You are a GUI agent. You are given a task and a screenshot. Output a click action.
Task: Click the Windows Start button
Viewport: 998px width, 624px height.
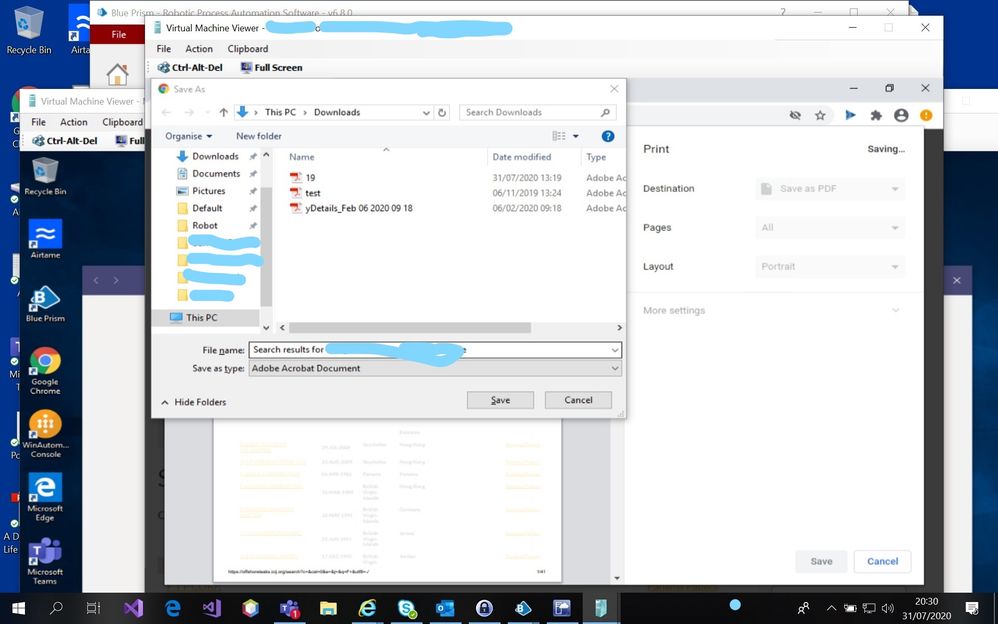[18, 608]
